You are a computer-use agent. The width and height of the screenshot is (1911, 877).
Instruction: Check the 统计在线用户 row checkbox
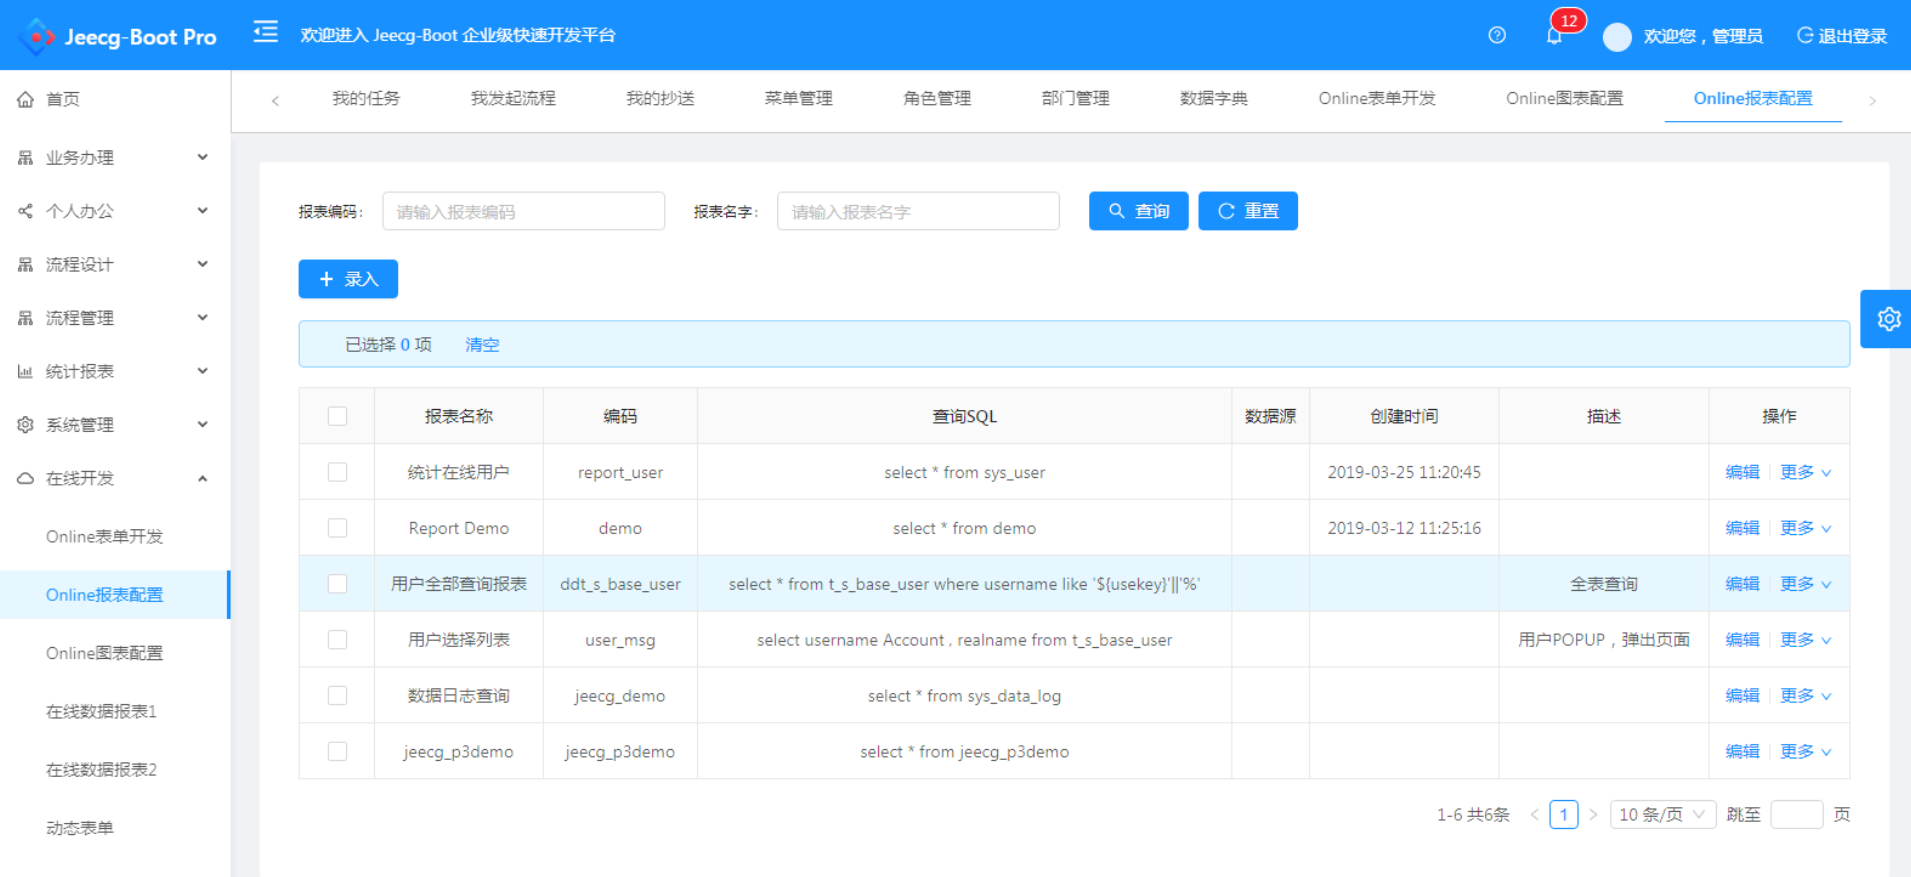(x=337, y=472)
